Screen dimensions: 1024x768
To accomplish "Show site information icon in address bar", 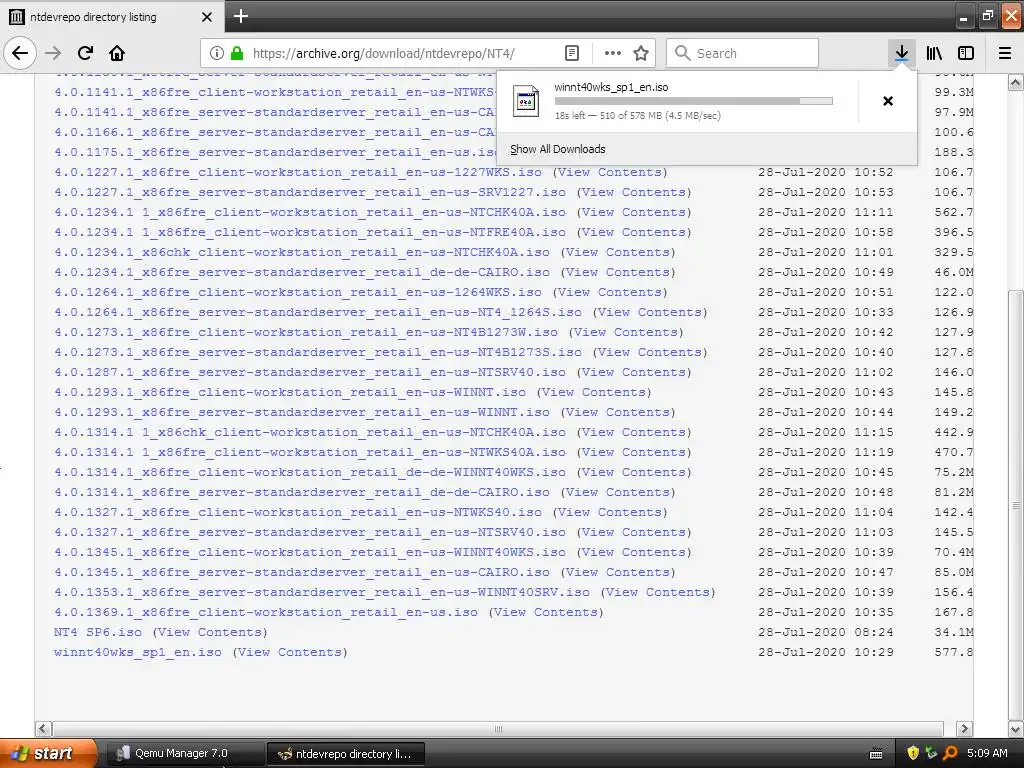I will click(x=217, y=53).
